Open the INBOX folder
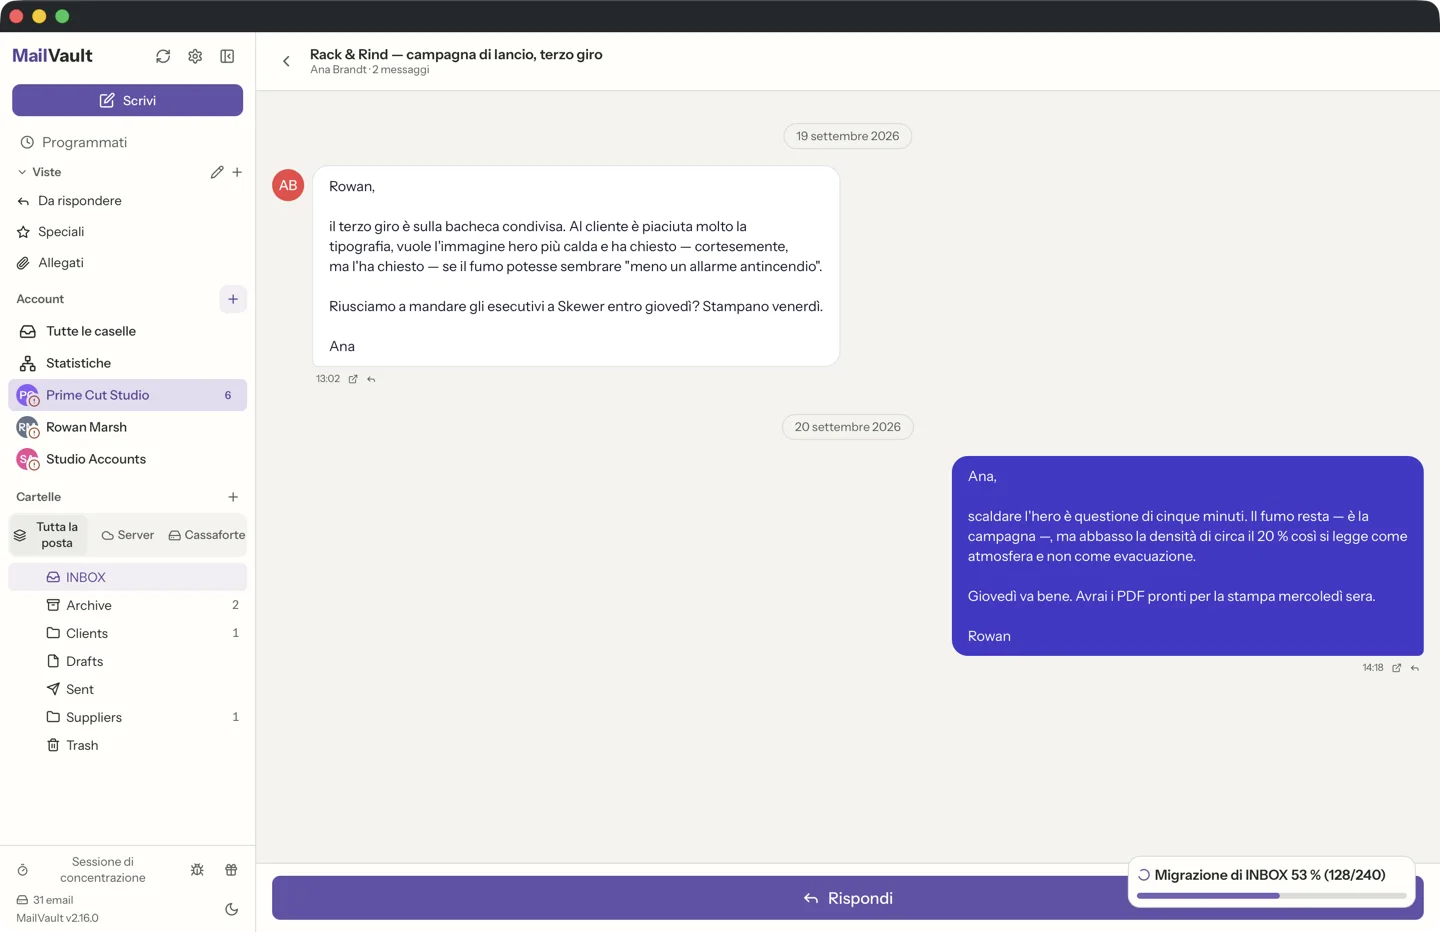This screenshot has height=932, width=1440. click(127, 577)
